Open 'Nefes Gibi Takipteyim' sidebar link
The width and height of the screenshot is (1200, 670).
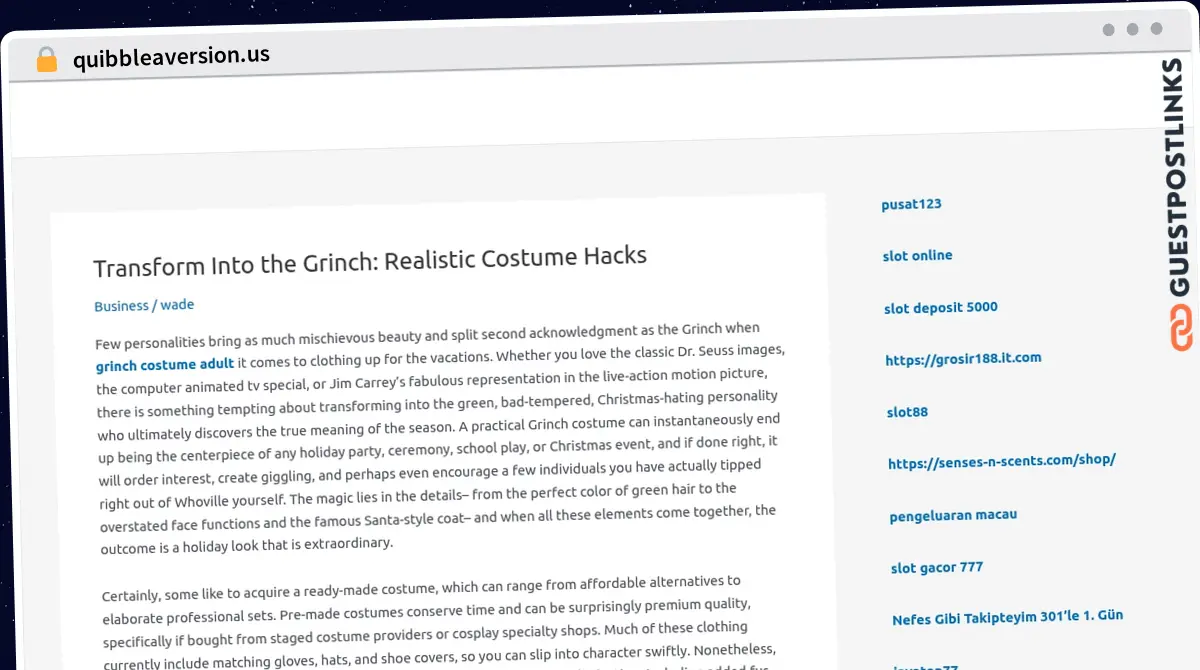(x=1007, y=618)
